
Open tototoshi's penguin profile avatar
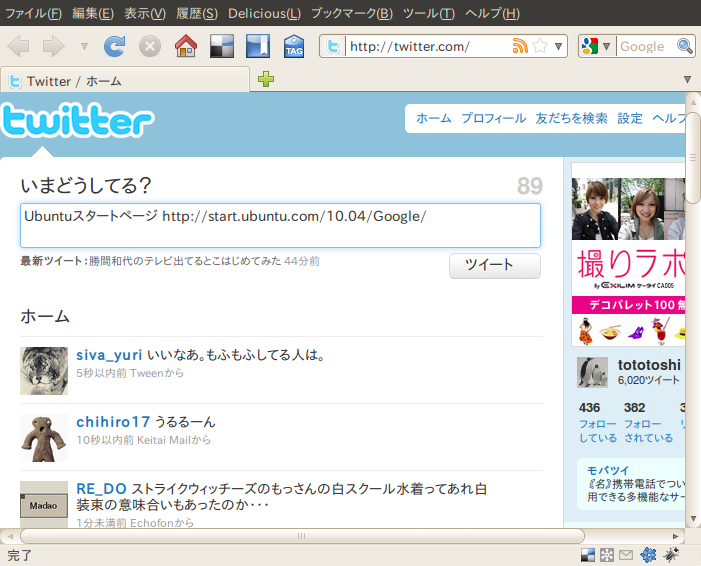pos(592,372)
